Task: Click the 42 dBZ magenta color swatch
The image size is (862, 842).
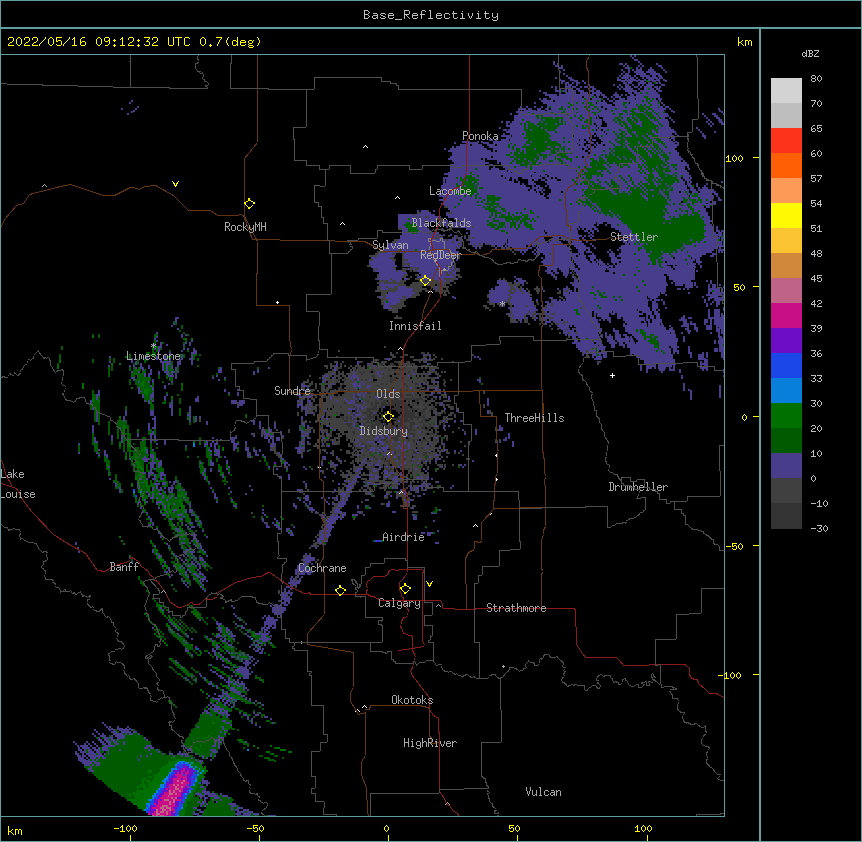Action: pyautogui.click(x=786, y=315)
